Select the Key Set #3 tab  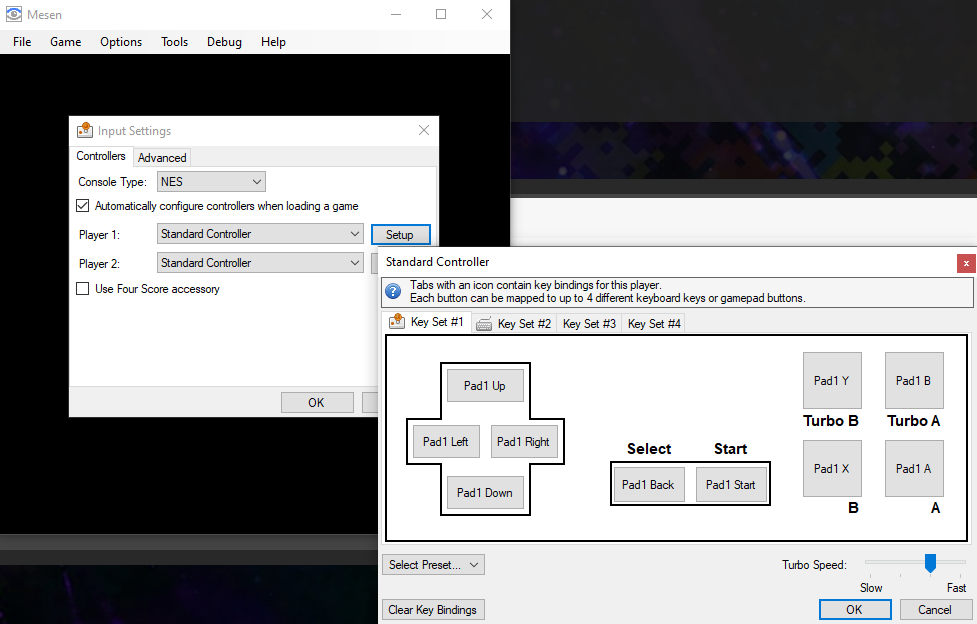tap(589, 324)
